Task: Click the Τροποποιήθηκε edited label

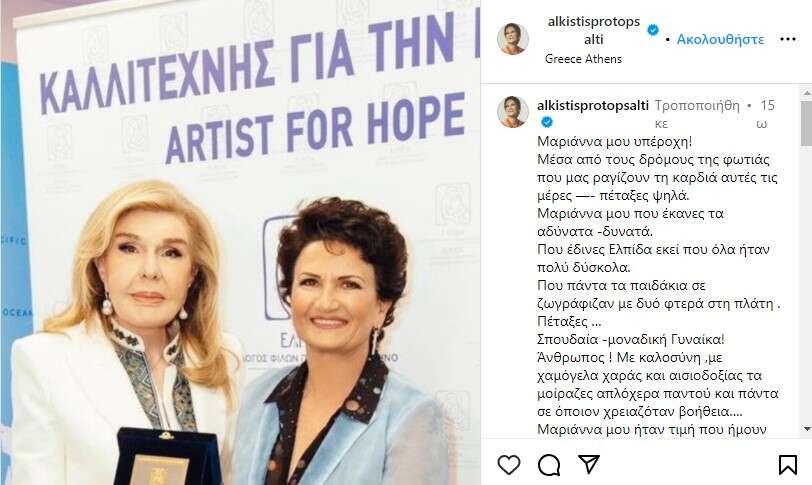Action: point(697,114)
